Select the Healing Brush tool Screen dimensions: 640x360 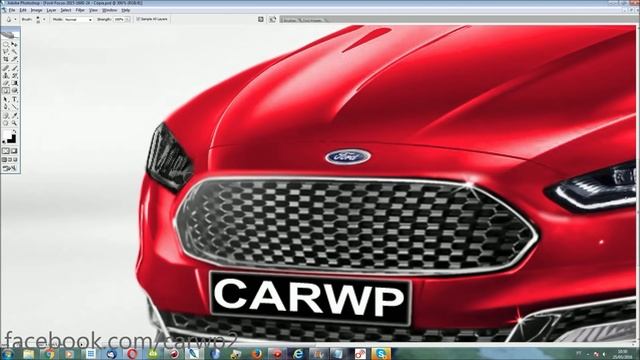[6, 68]
